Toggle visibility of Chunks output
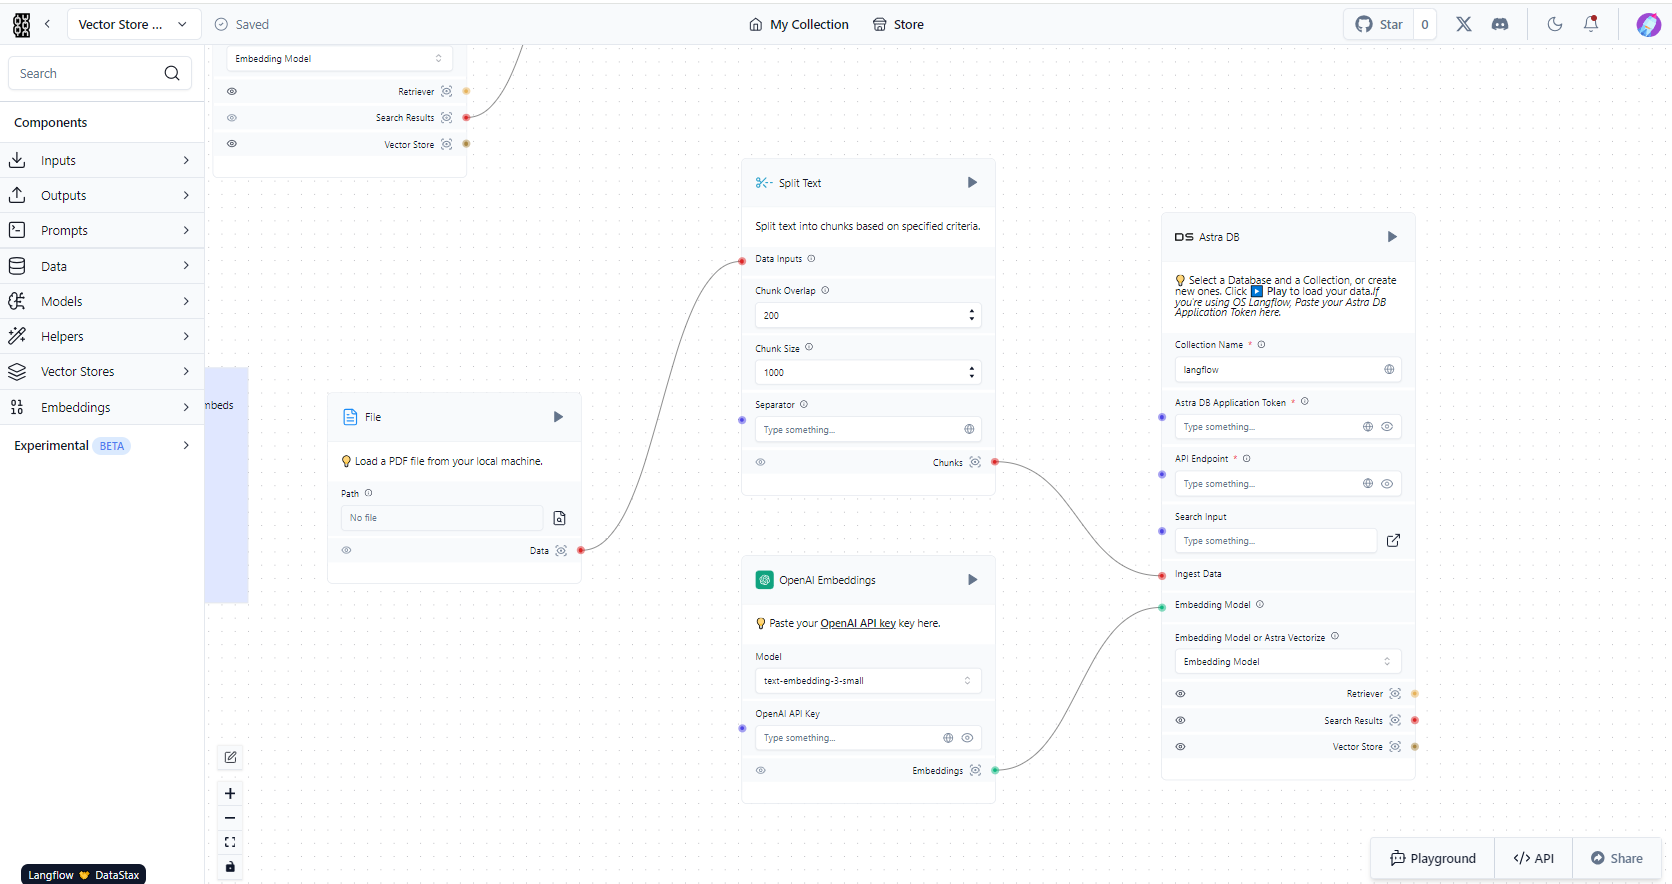Screen dimensions: 1672x884 coord(760,462)
